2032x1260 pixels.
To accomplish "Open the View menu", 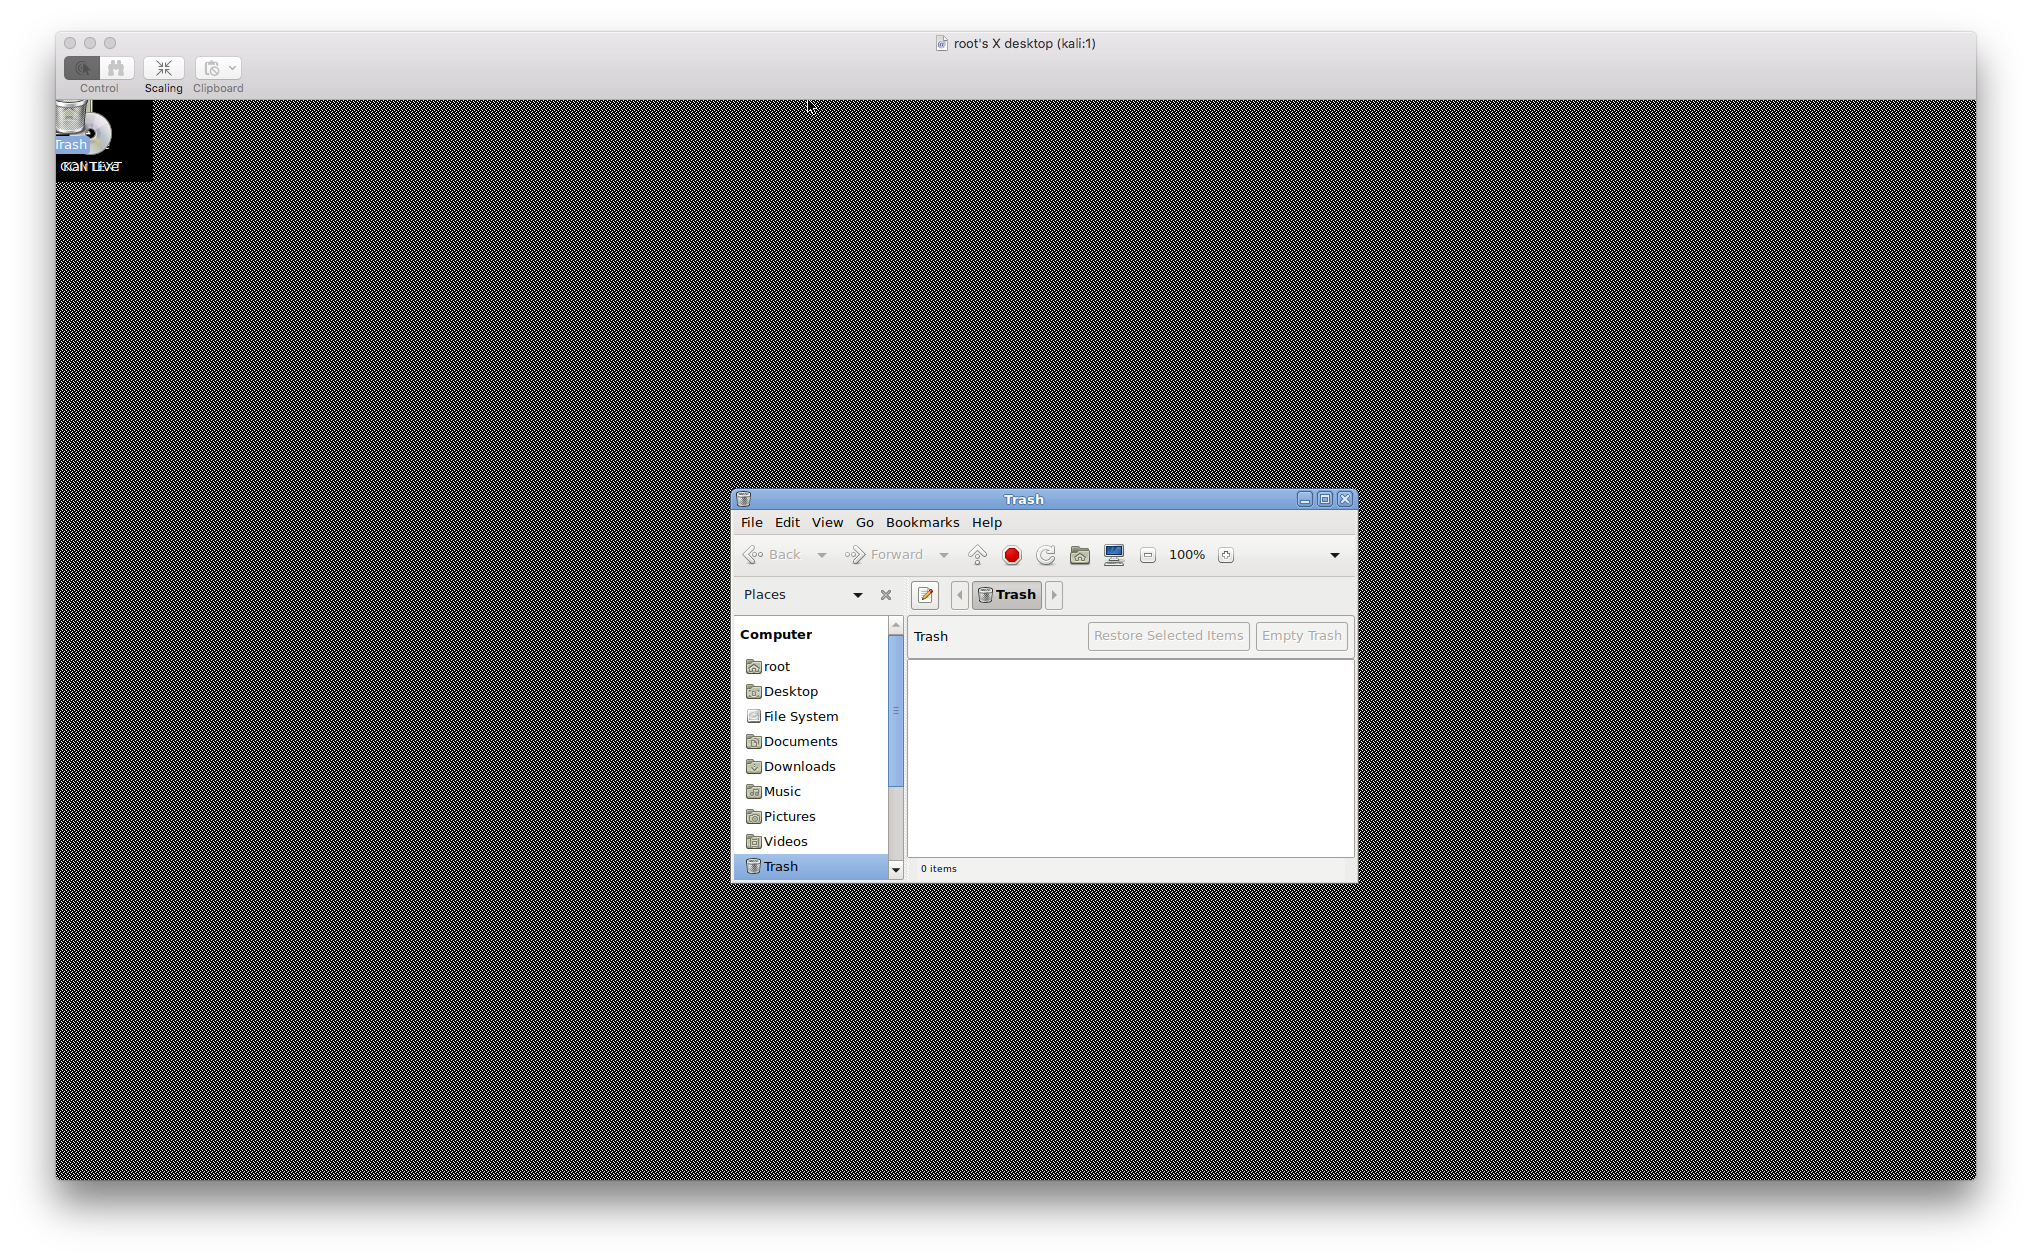I will point(827,523).
